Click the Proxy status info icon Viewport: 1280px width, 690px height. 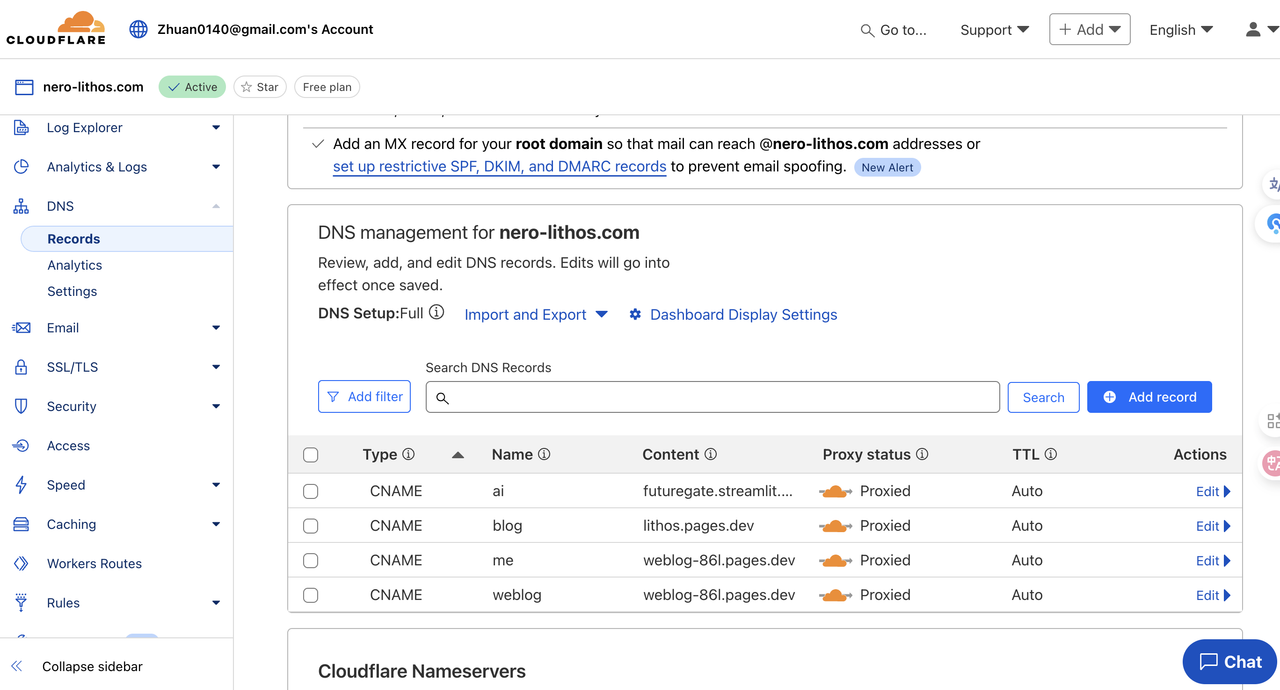922,454
